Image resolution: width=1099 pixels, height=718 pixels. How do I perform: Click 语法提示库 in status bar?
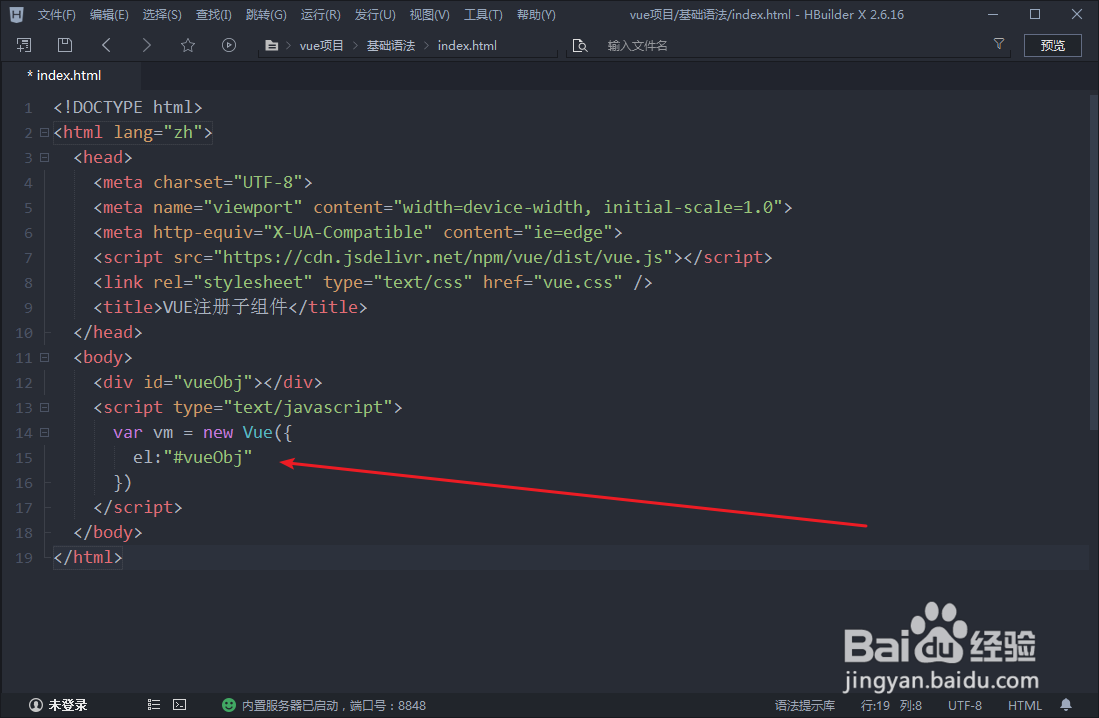pyautogui.click(x=805, y=705)
